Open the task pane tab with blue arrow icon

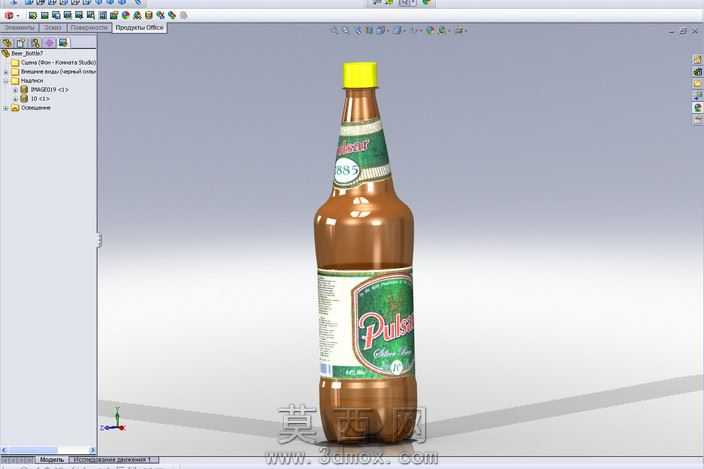click(697, 96)
